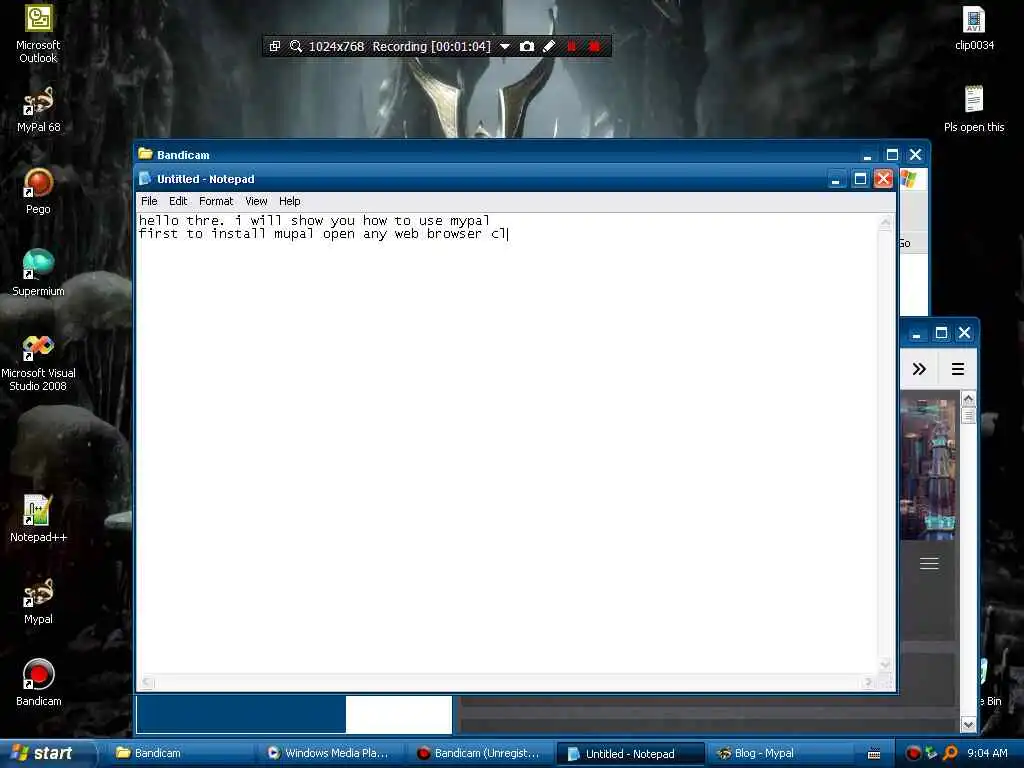Screen dimensions: 1024x768
Task: Click the Notepad vertical scrollbar up arrow
Action: [x=886, y=222]
